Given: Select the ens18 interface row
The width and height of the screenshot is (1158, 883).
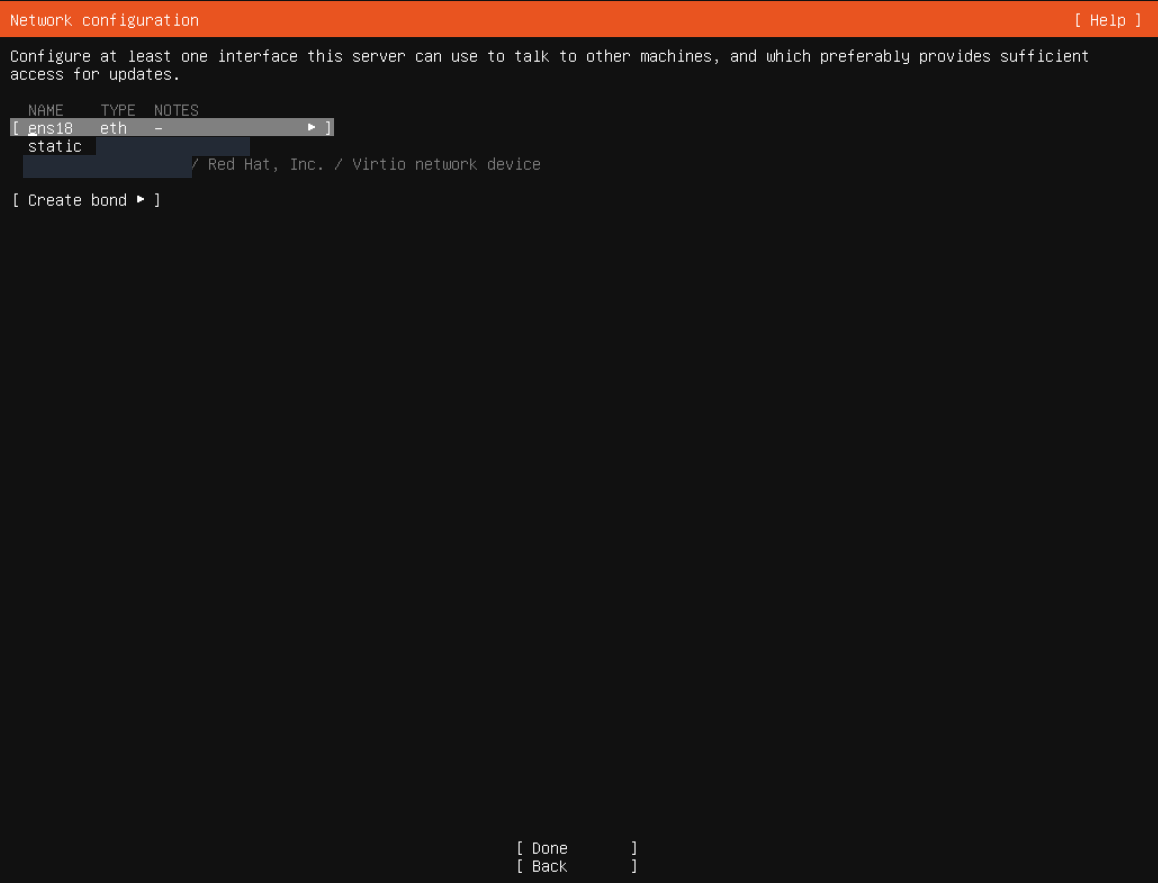Looking at the screenshot, I should 172,128.
